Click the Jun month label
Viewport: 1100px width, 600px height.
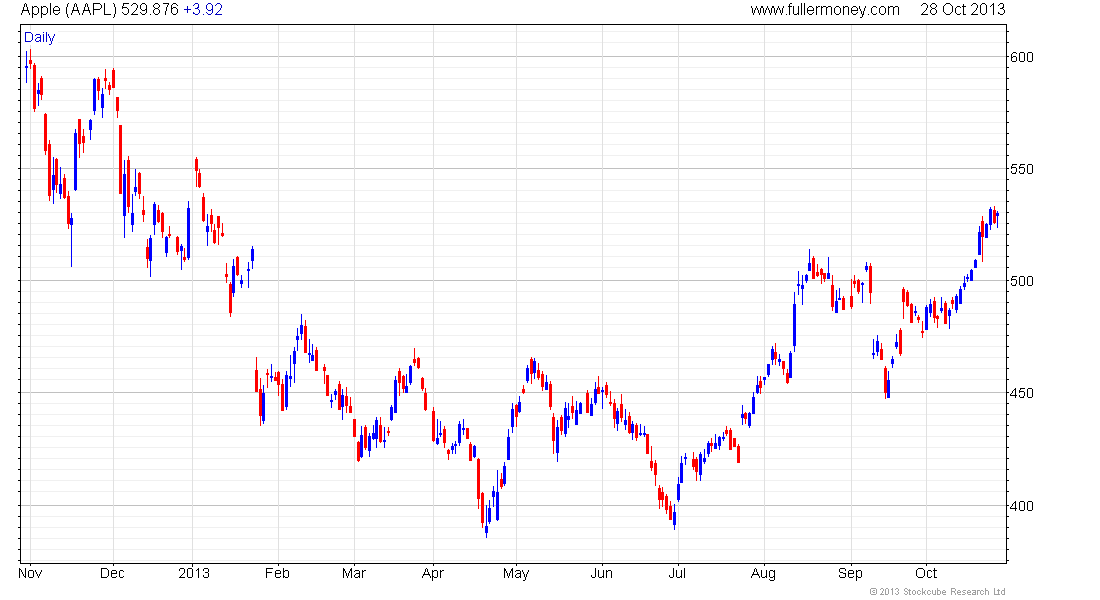[x=601, y=573]
